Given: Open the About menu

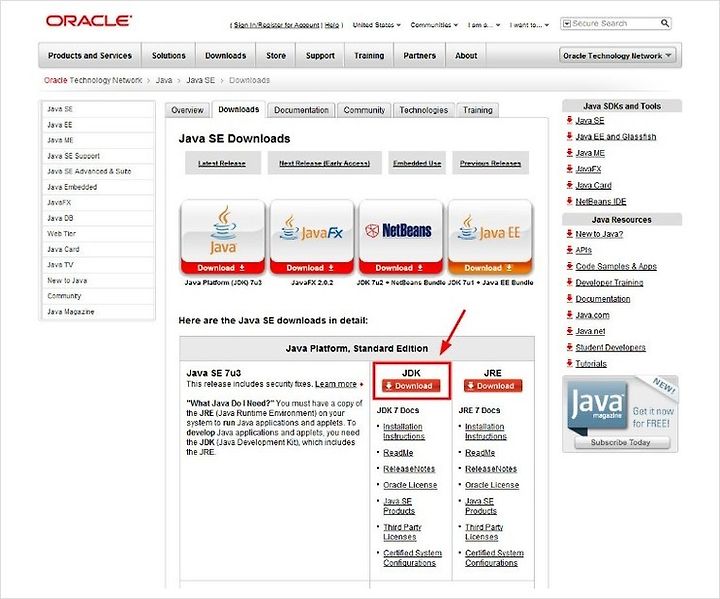Looking at the screenshot, I should tap(466, 56).
